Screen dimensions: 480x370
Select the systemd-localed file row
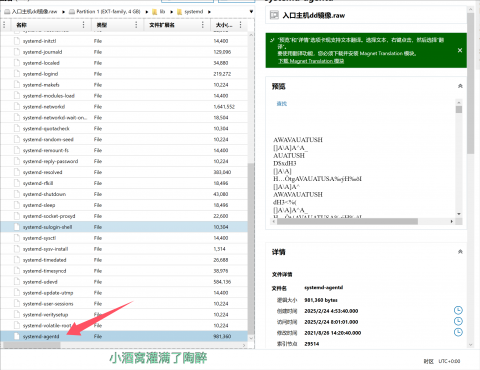click(x=124, y=63)
